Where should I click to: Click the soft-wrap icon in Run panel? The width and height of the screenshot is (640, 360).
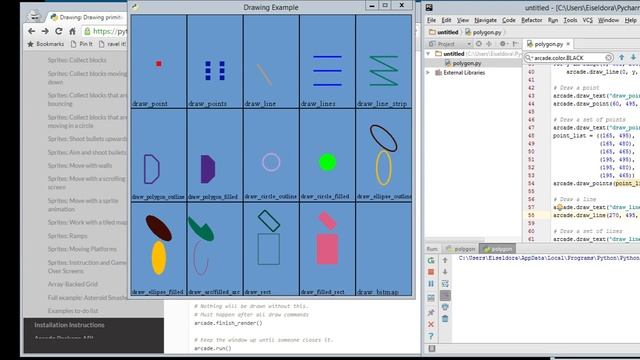tap(445, 284)
